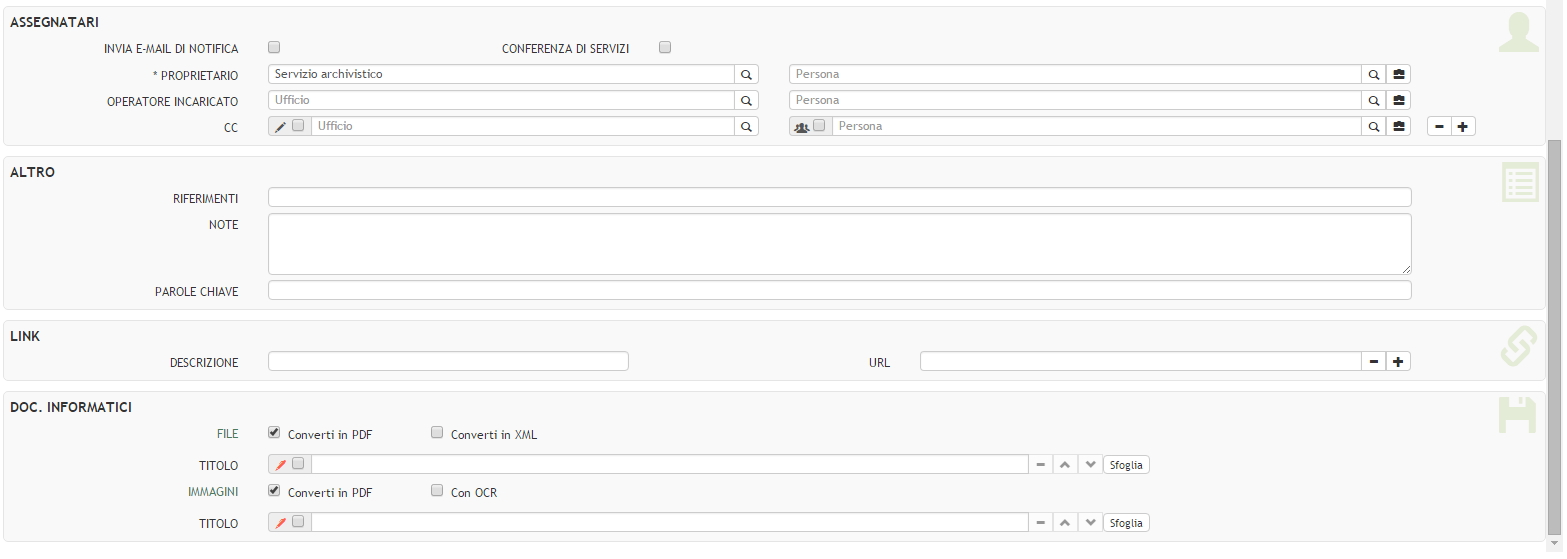Click Sfoglia button for Immagini row

(1126, 523)
